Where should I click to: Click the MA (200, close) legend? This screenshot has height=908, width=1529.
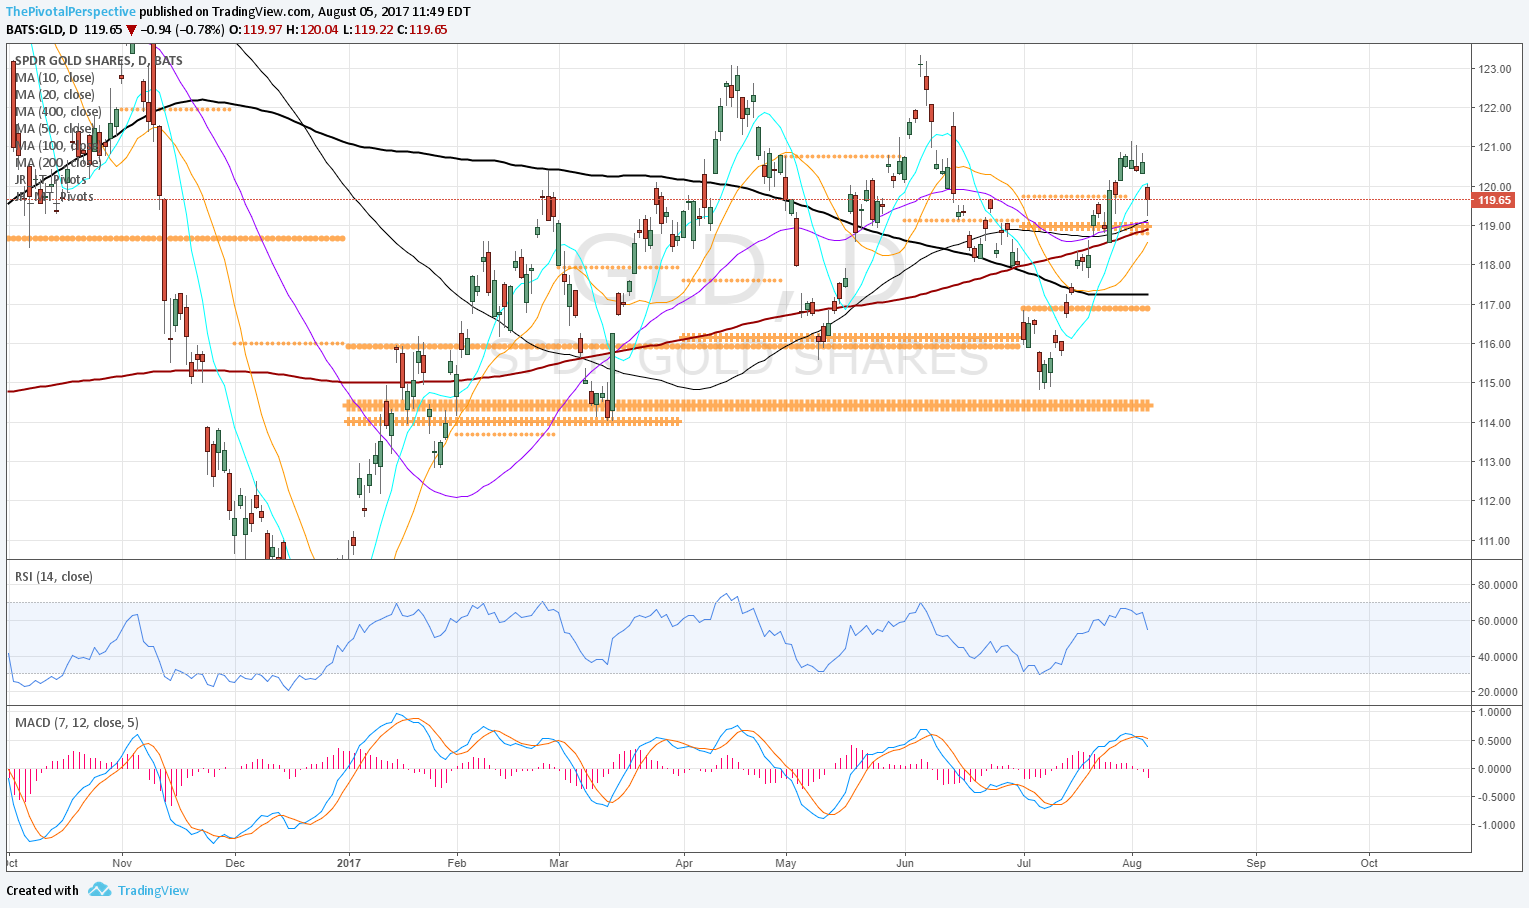[58, 163]
